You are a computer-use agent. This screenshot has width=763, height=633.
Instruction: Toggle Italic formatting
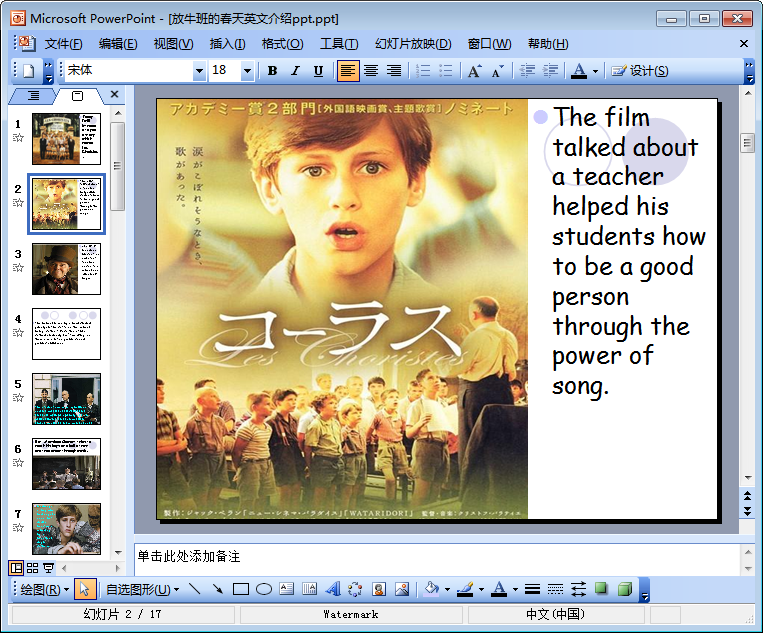coord(295,71)
